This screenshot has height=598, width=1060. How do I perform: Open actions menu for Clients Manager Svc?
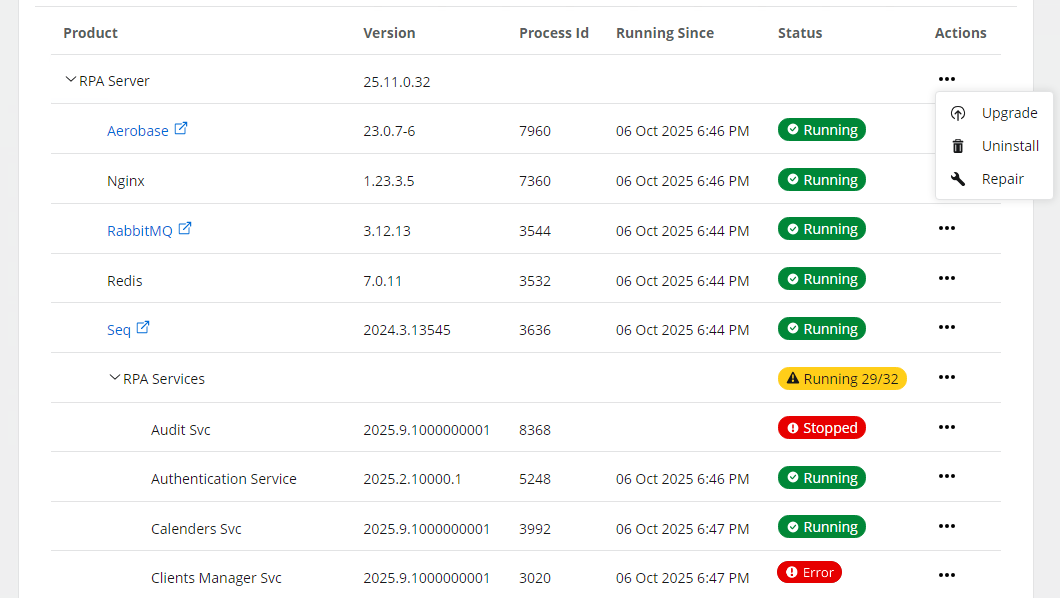(x=946, y=575)
